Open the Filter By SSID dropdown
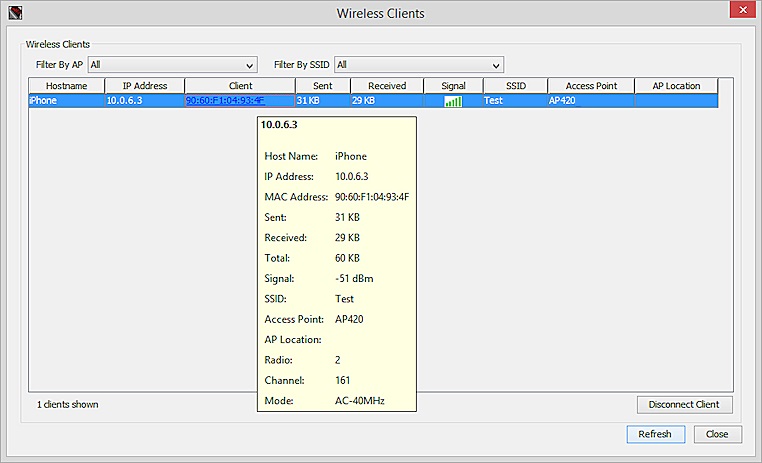 pyautogui.click(x=418, y=65)
